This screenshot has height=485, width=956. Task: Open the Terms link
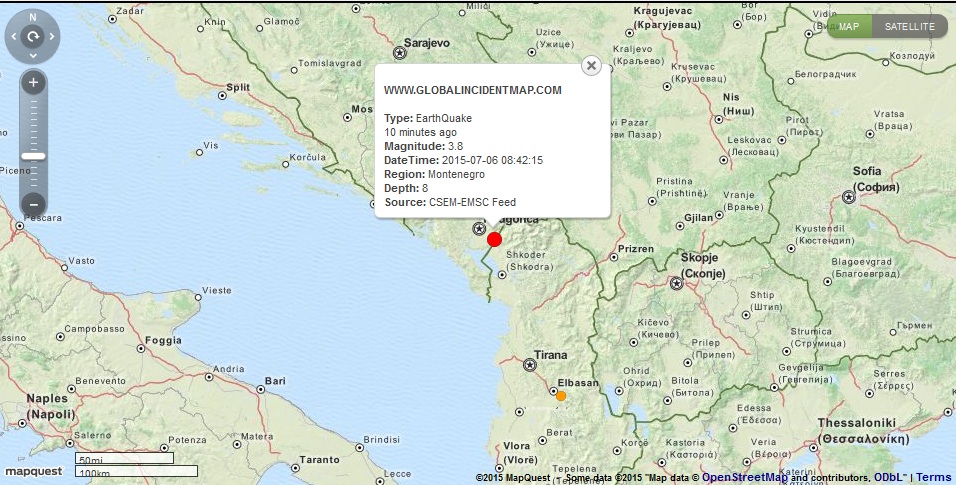click(934, 477)
